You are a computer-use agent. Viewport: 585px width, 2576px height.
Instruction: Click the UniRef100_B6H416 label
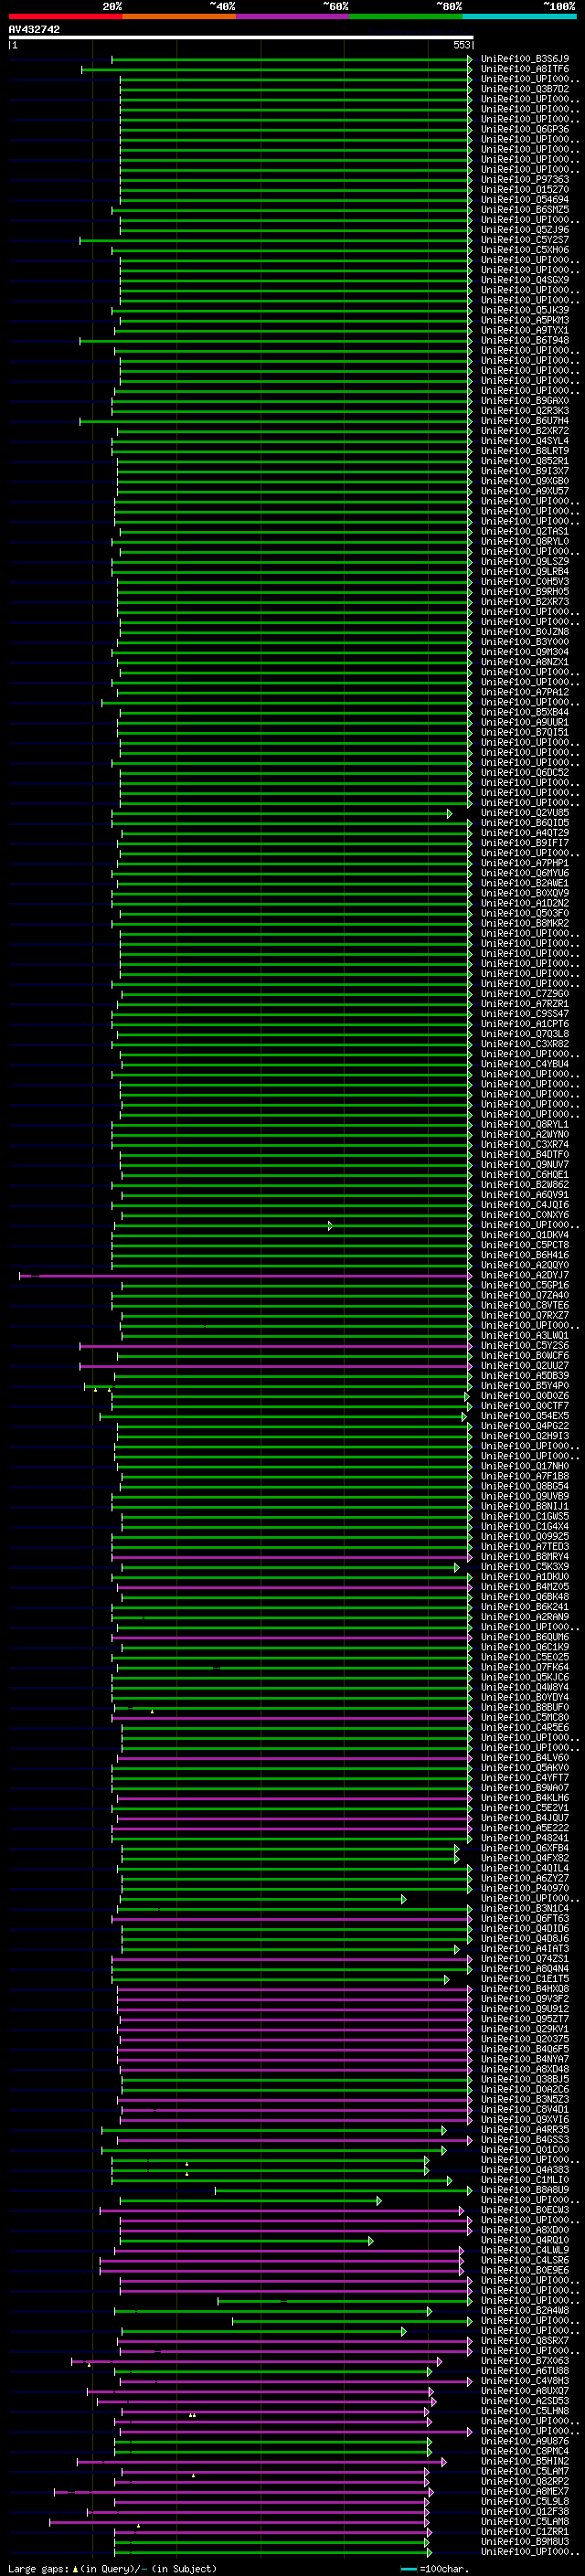tap(524, 1255)
